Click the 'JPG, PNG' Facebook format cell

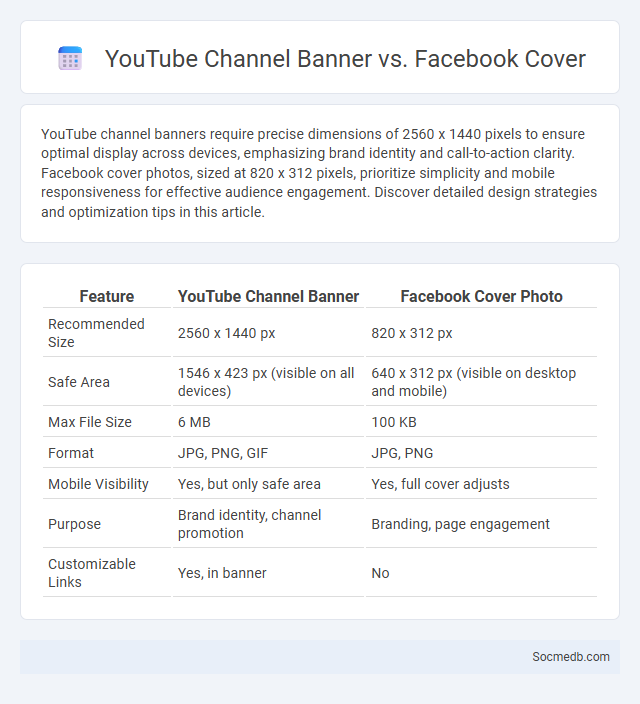[x=481, y=453]
